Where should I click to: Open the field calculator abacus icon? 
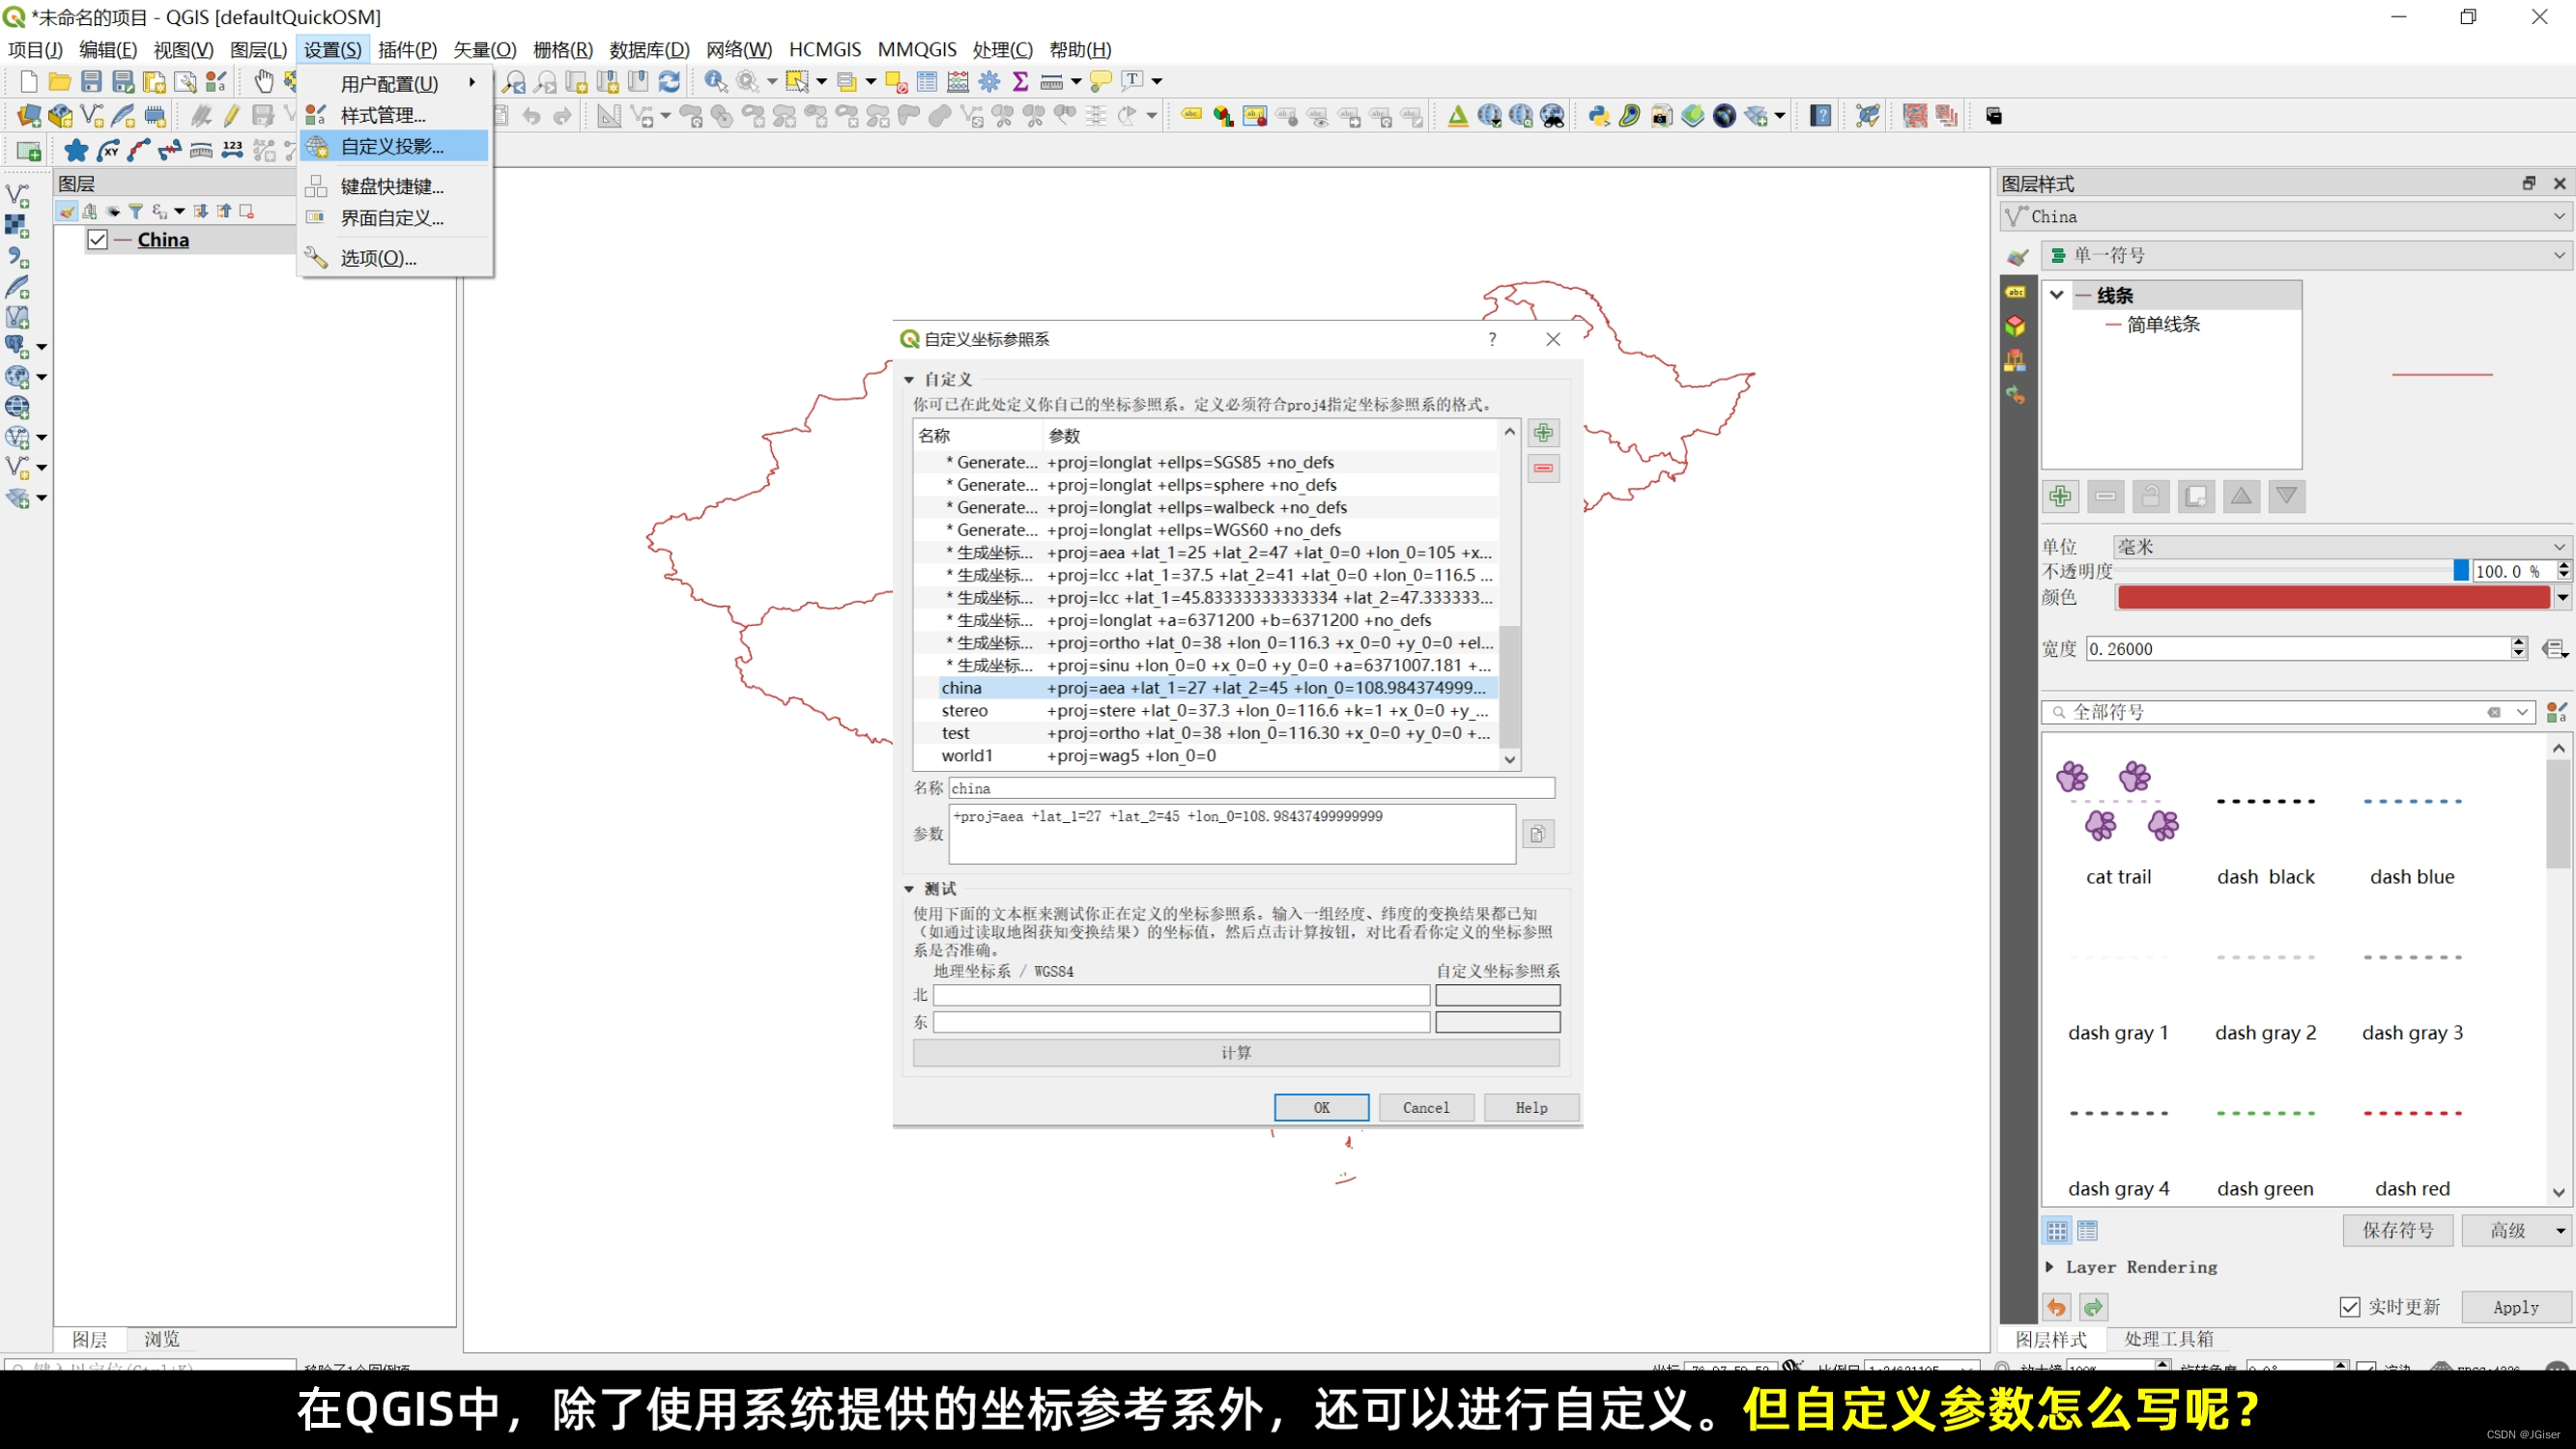point(958,81)
